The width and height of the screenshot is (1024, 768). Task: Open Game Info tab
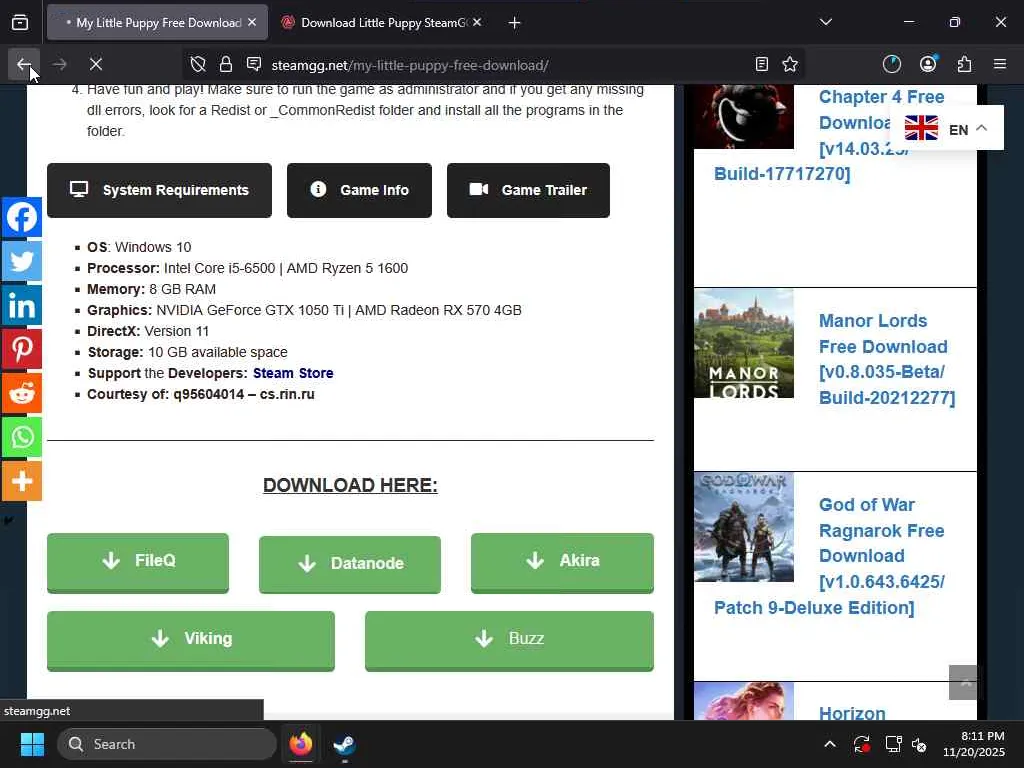coord(359,190)
